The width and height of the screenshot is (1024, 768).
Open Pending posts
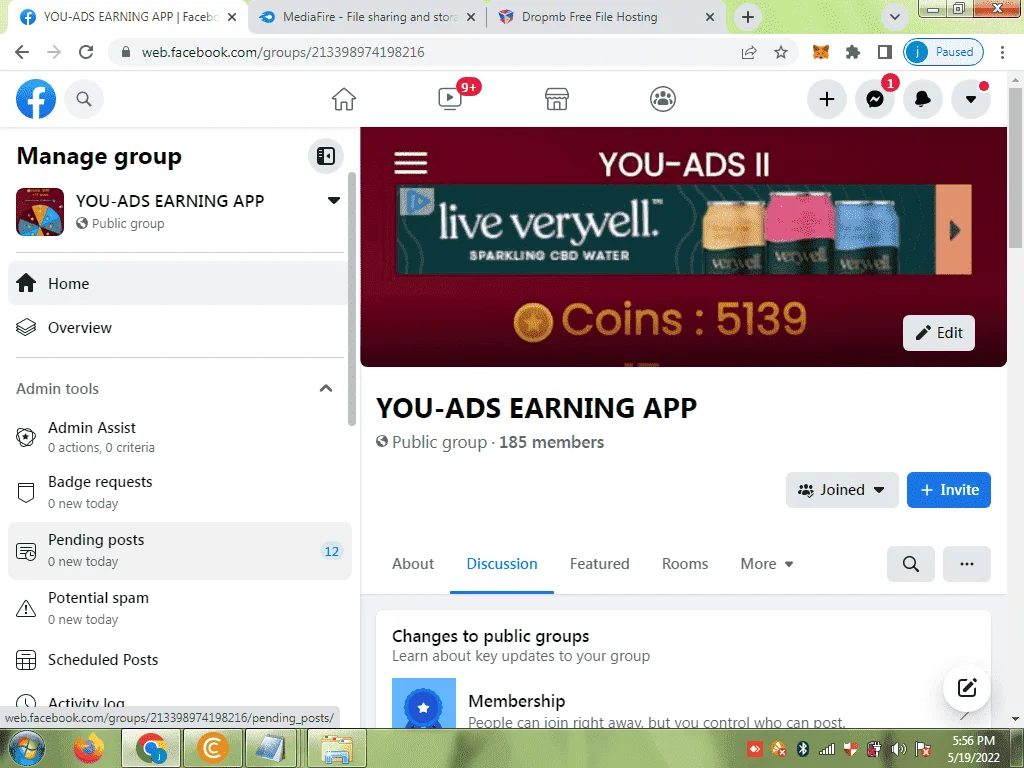tap(178, 550)
